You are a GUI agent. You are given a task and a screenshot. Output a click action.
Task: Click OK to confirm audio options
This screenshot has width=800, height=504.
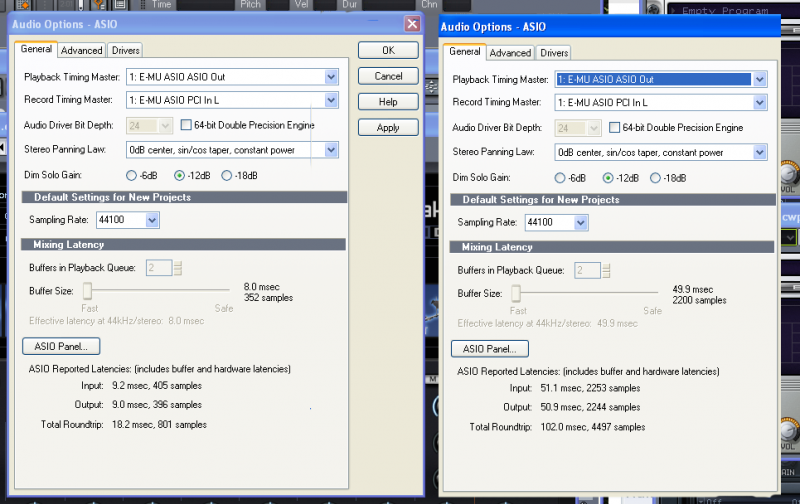click(x=388, y=50)
